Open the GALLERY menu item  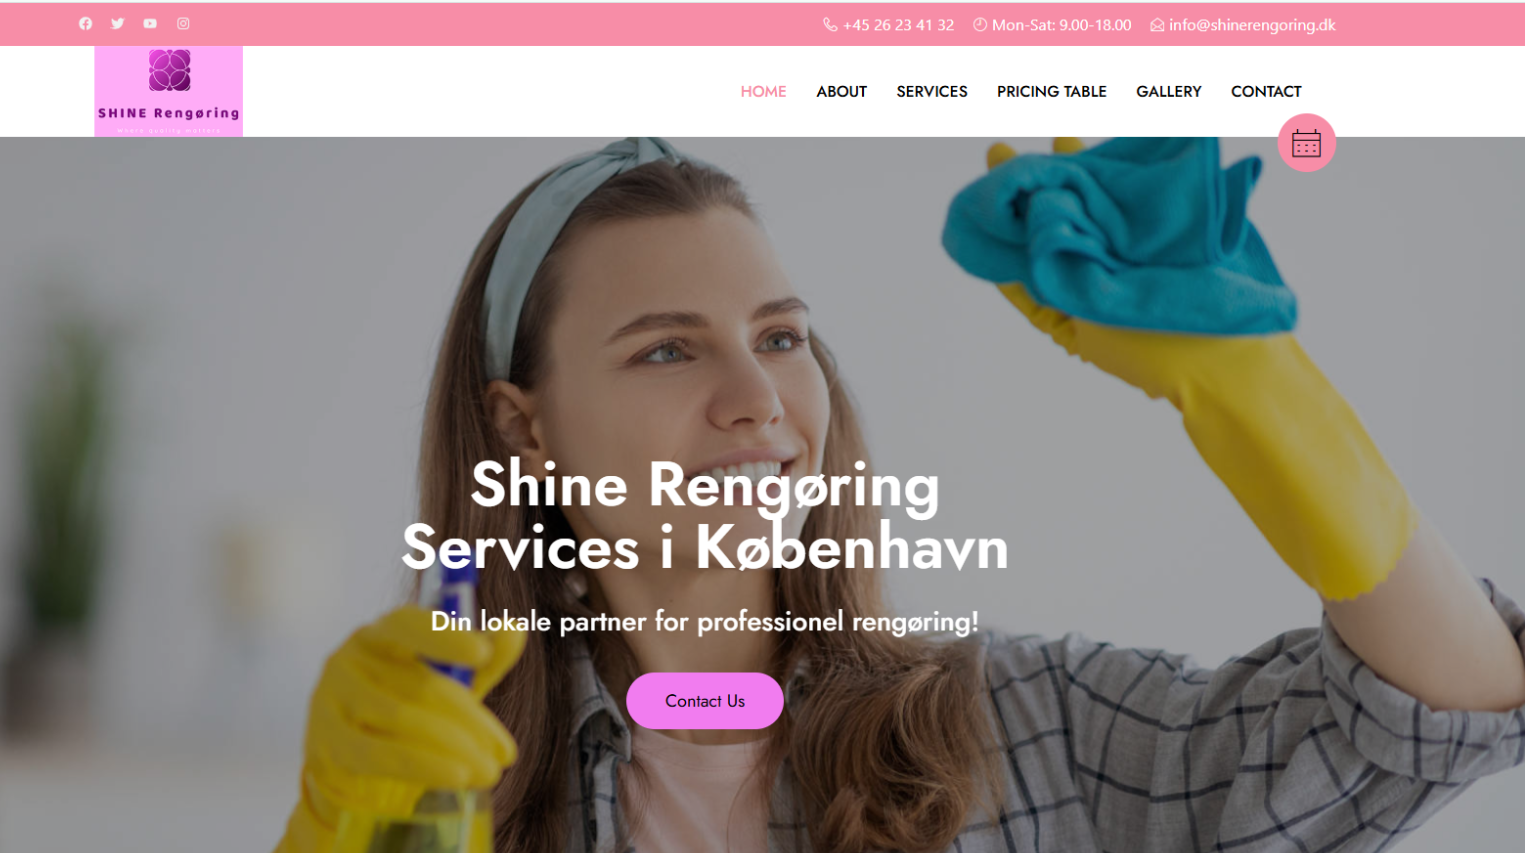point(1168,91)
